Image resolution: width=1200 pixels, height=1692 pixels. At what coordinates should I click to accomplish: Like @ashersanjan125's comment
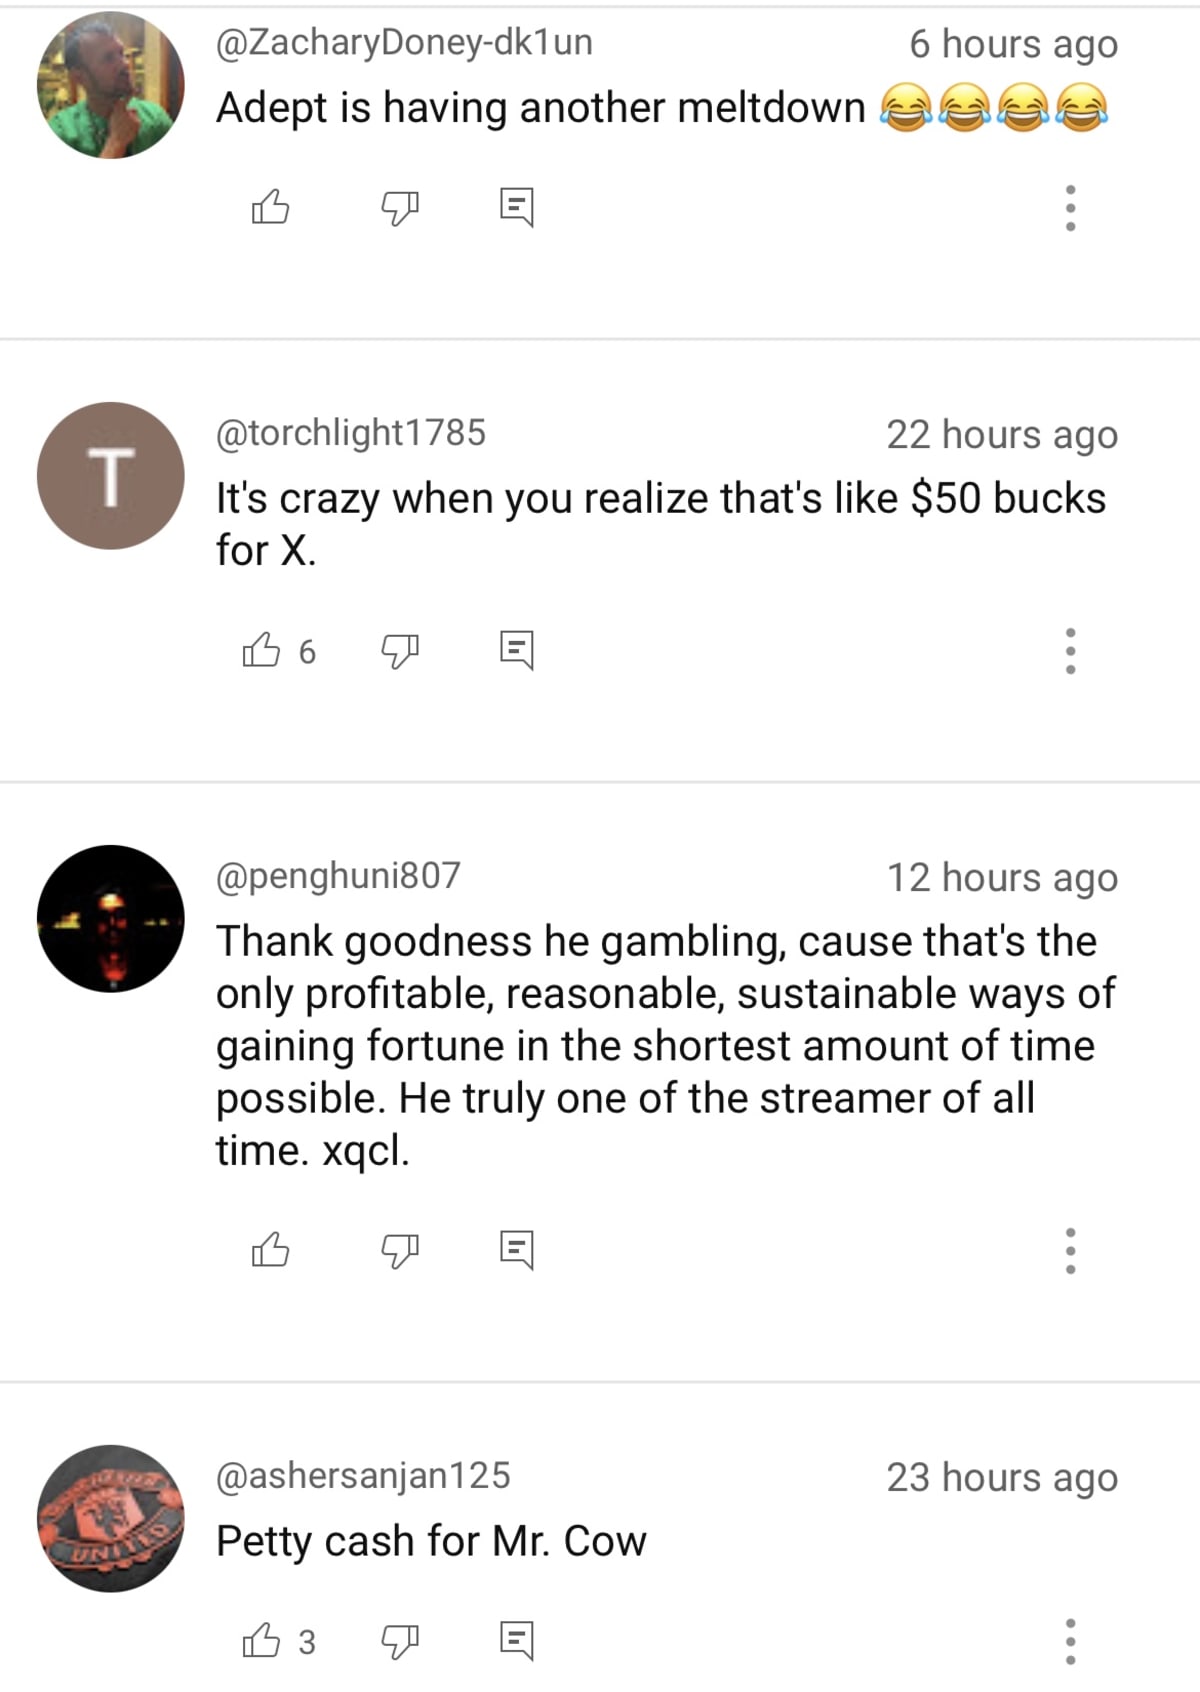pyautogui.click(x=264, y=1638)
